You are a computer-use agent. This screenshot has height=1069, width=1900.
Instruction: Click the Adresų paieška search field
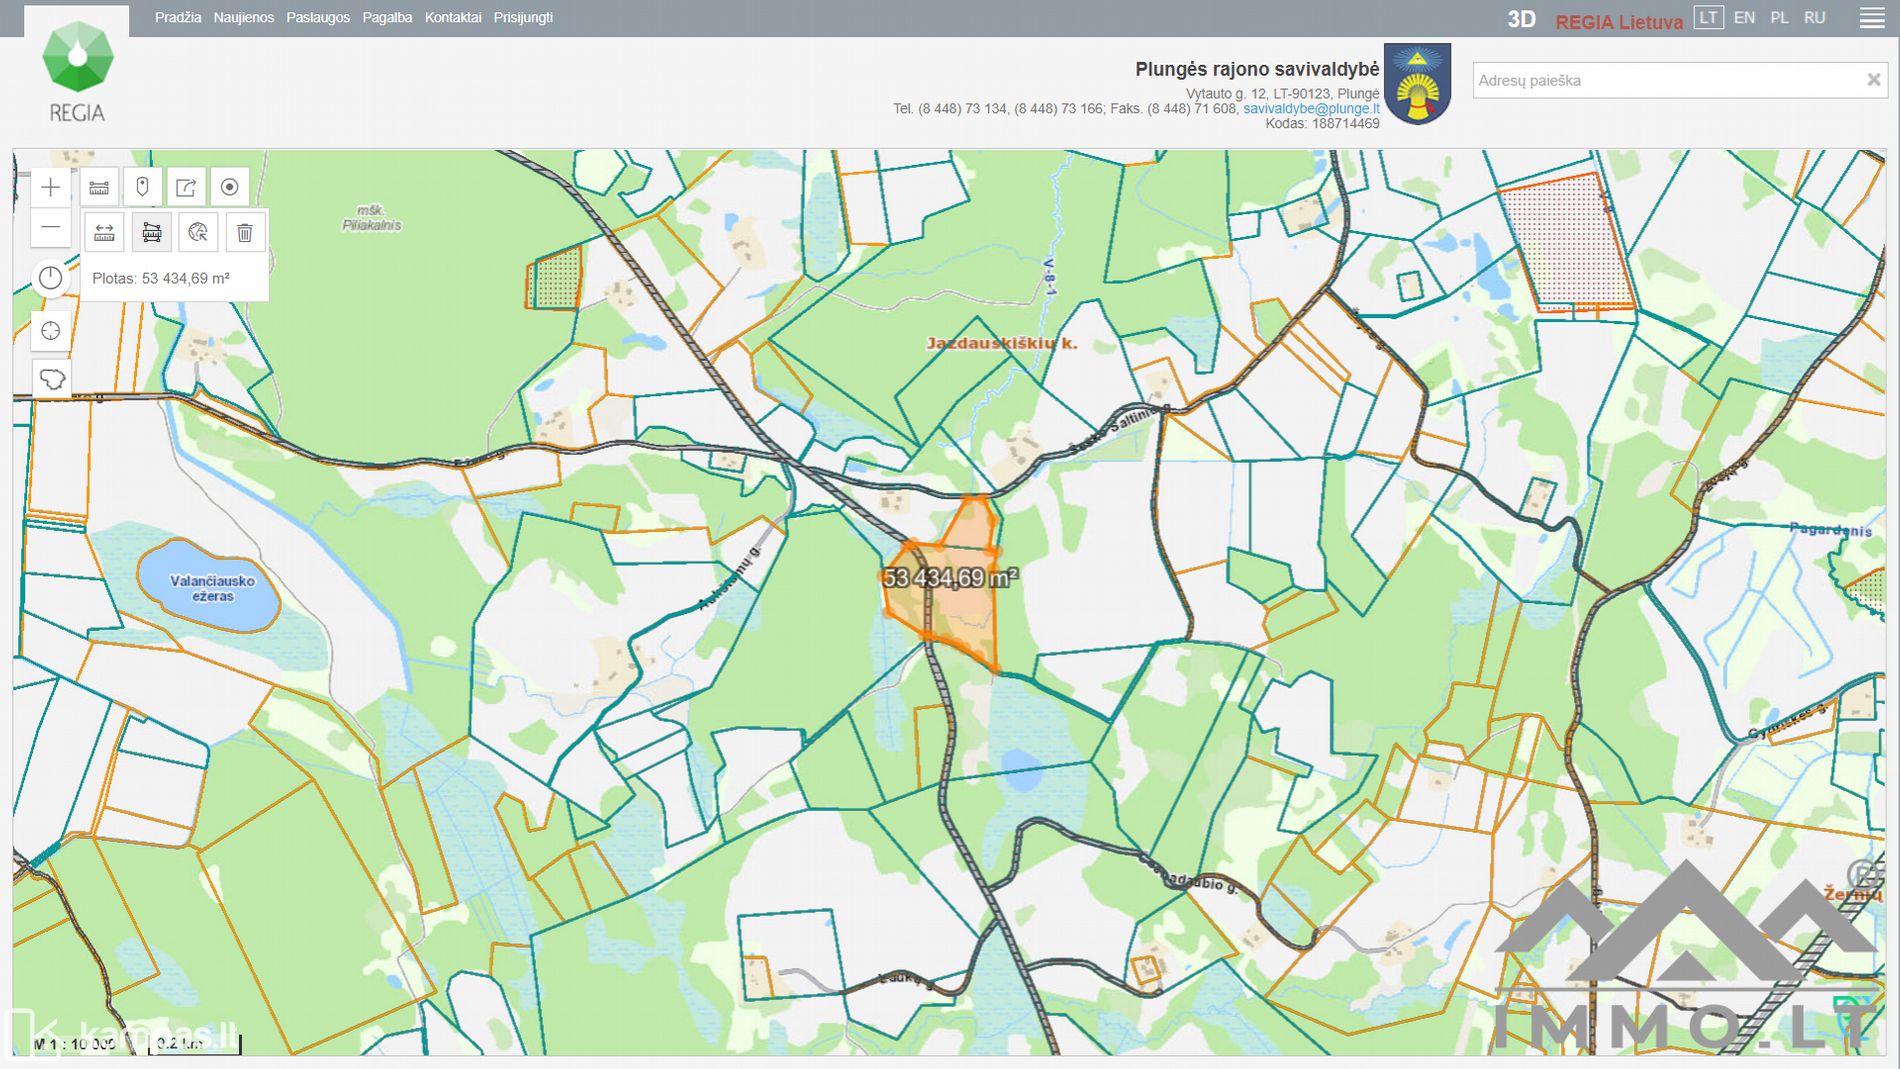(x=1665, y=80)
